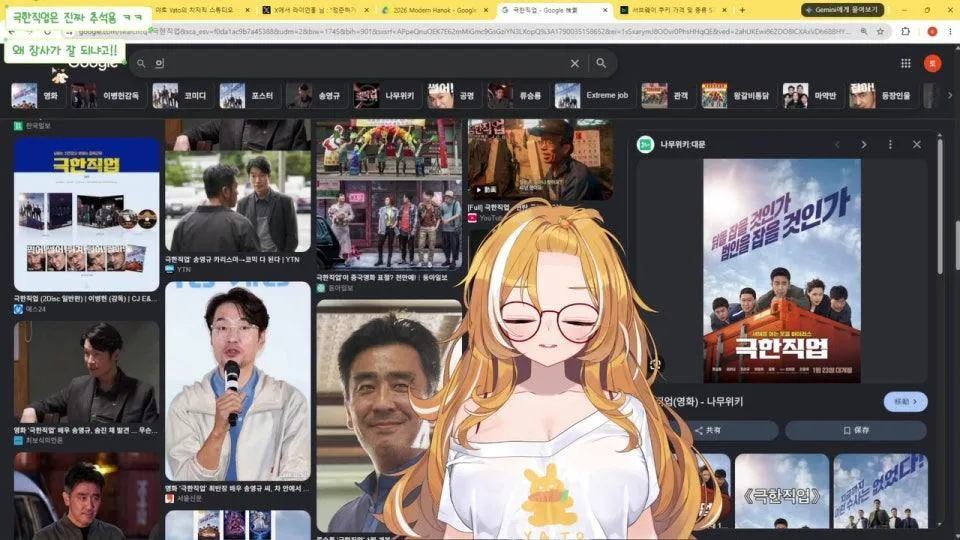Clear the search box with the X icon
Image resolution: width=960 pixels, height=540 pixels.
coord(574,63)
